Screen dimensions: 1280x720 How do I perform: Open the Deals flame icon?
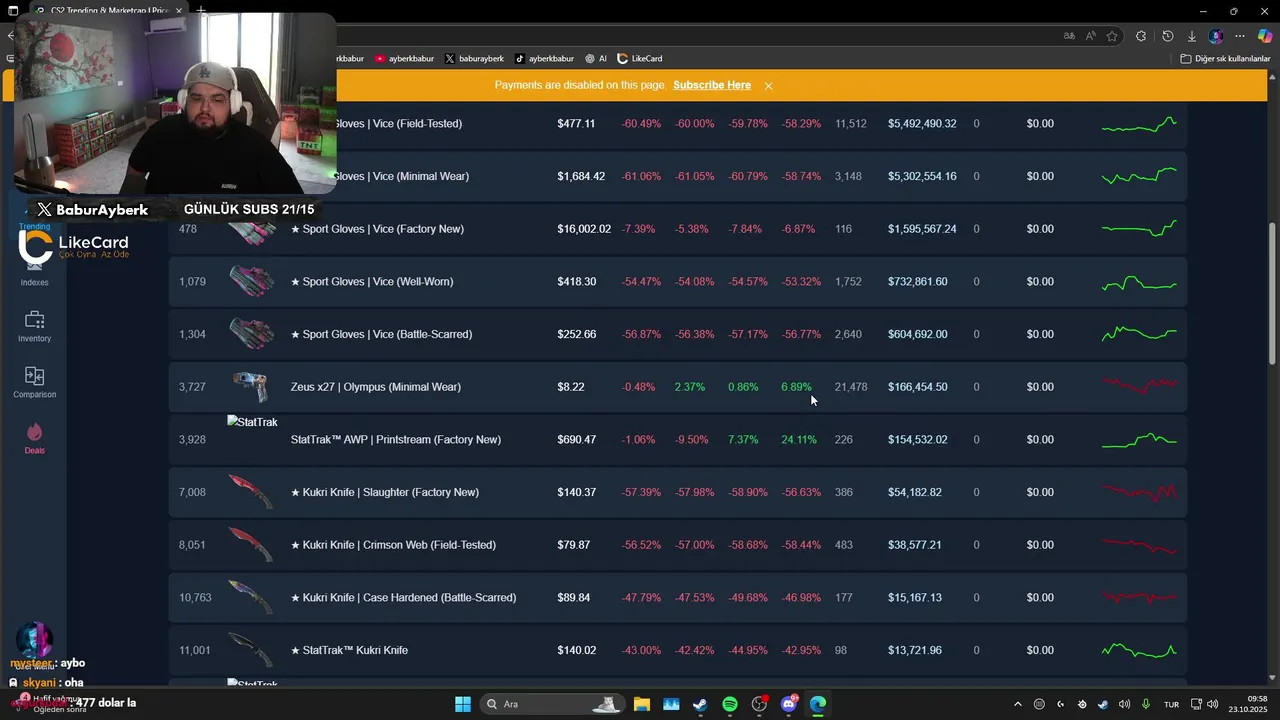(x=34, y=432)
